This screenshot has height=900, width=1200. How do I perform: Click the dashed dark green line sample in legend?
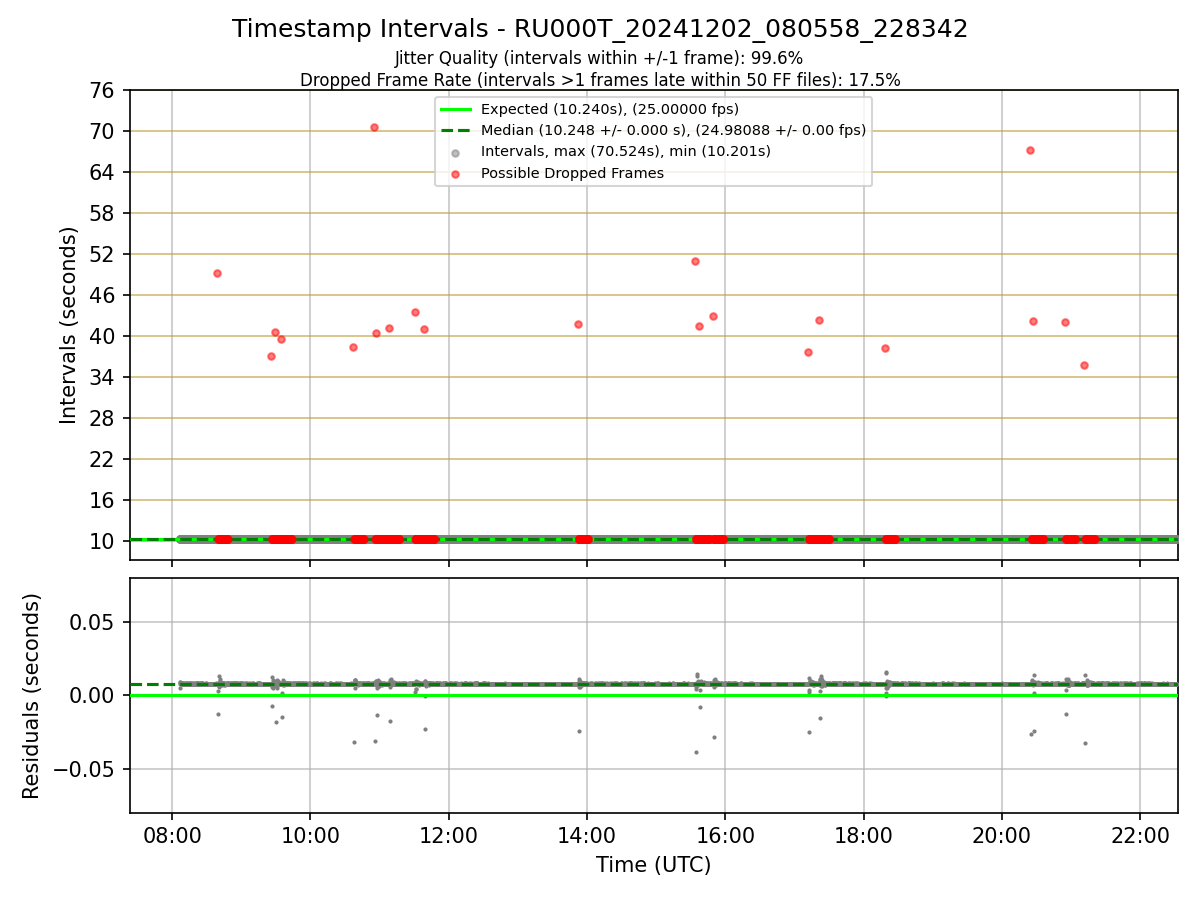tap(455, 130)
